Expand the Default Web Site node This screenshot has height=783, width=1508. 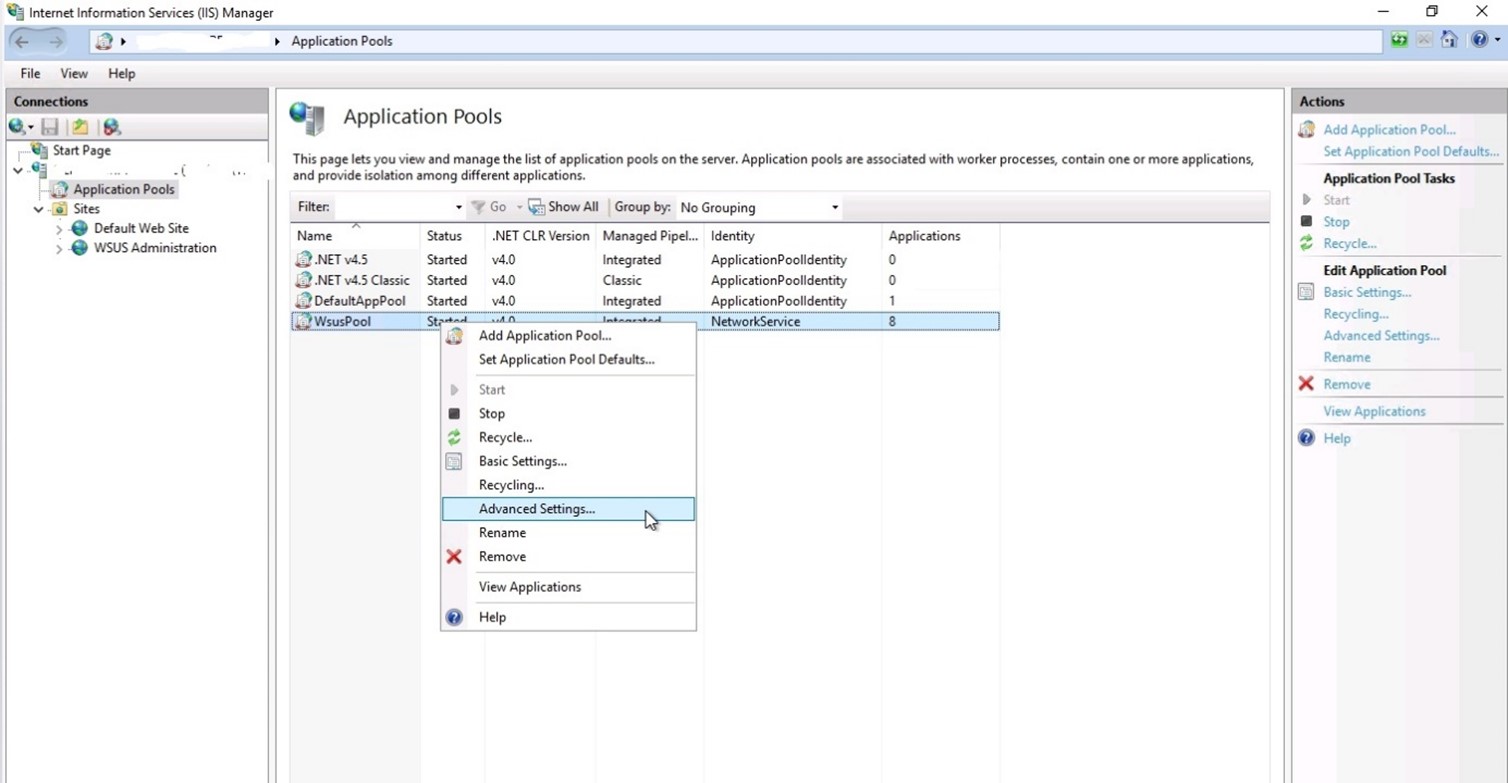(59, 229)
